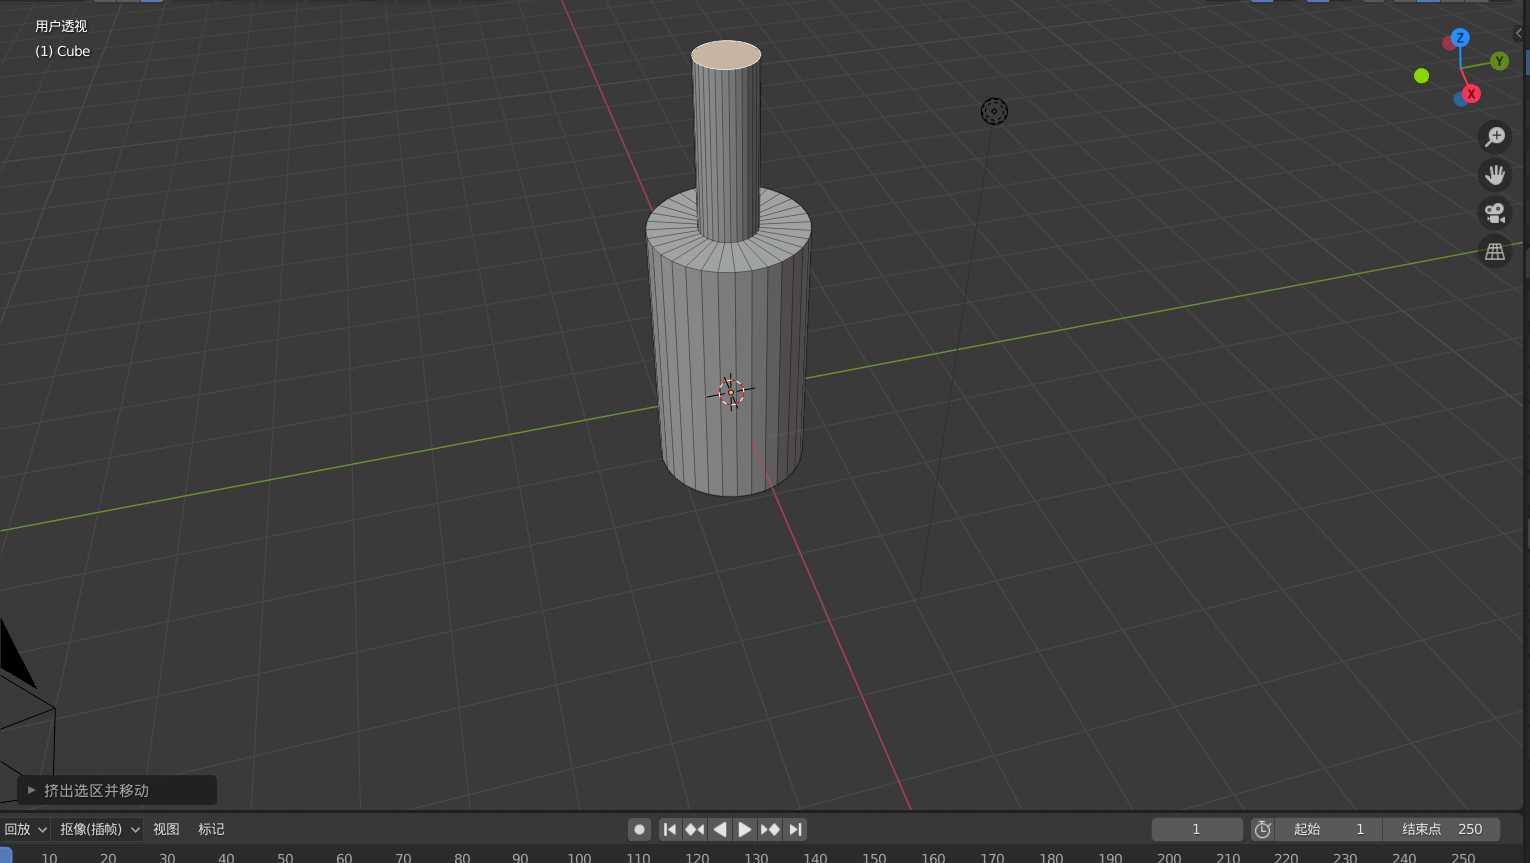Screen dimensions: 1530x863
Task: Click the Y axis on the navigation gizmo
Action: [x=1499, y=61]
